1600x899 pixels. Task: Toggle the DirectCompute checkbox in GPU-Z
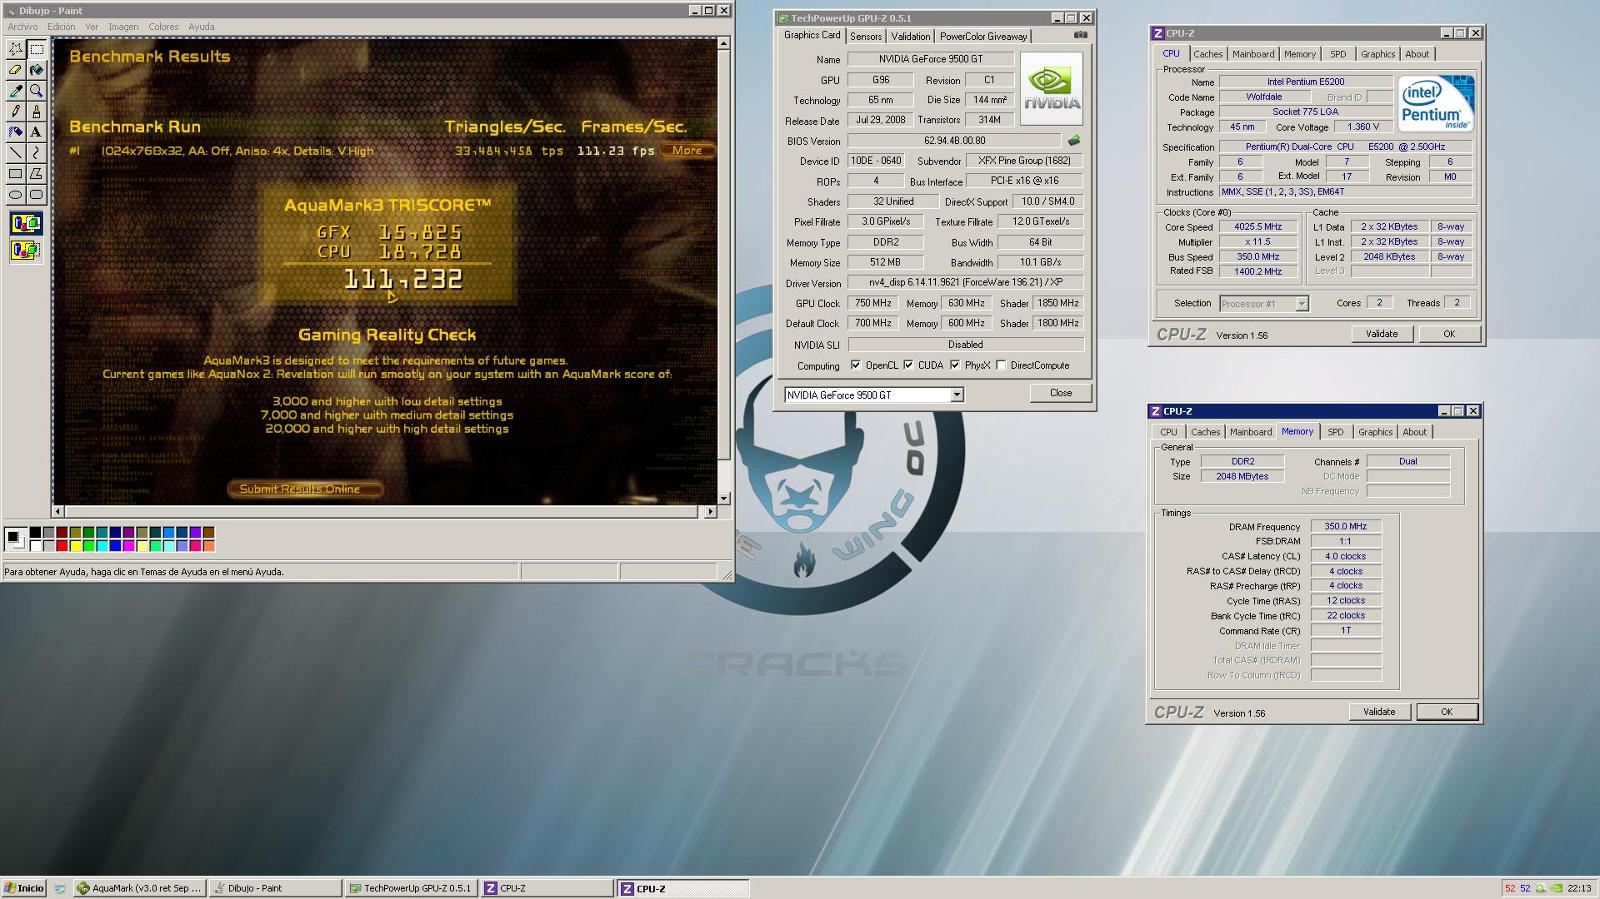1001,365
